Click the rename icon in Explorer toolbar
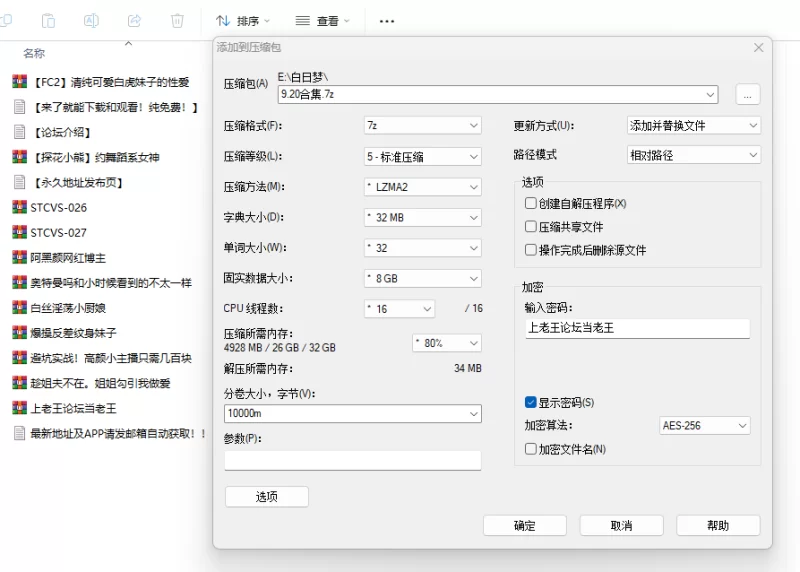This screenshot has height=572, width=800. 91,20
